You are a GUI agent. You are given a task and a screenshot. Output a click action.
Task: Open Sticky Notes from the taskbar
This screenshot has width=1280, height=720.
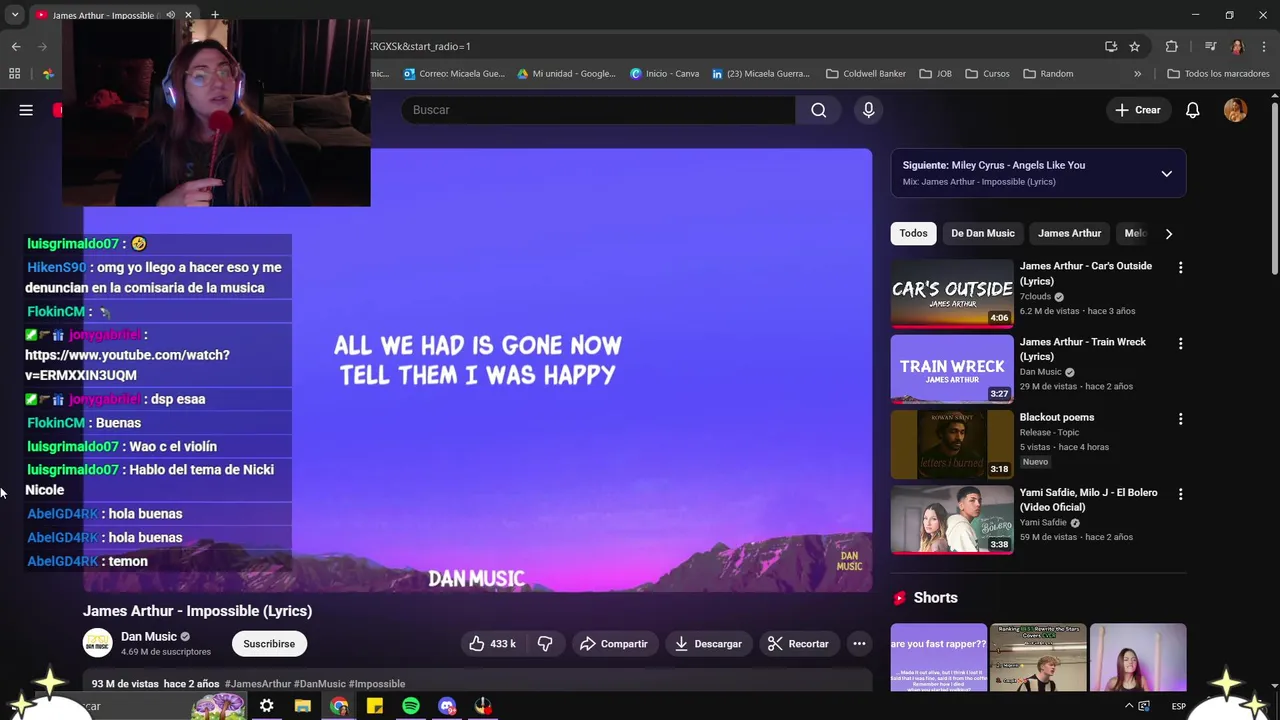click(x=375, y=706)
